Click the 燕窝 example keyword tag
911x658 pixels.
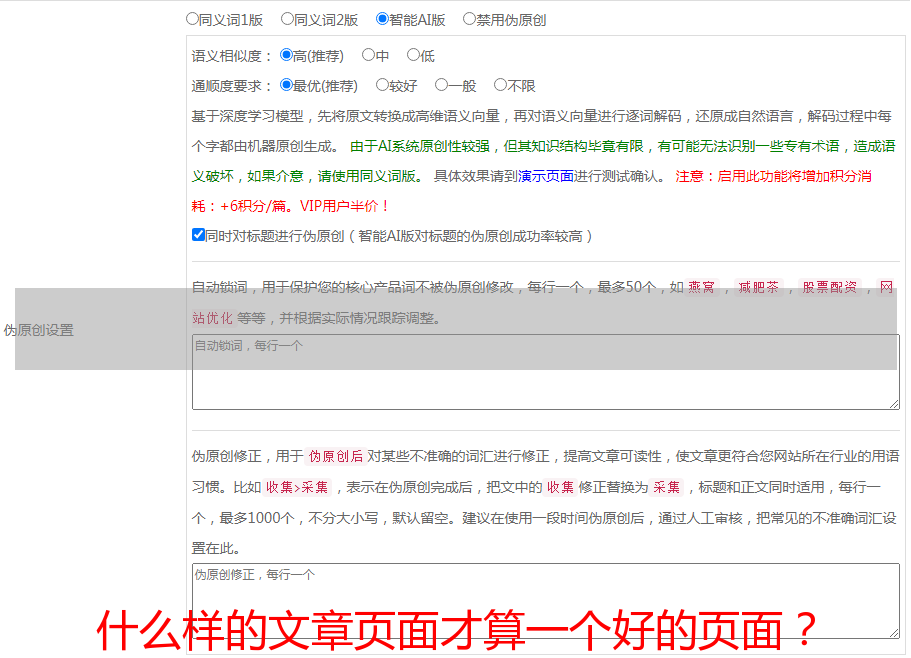click(x=701, y=287)
